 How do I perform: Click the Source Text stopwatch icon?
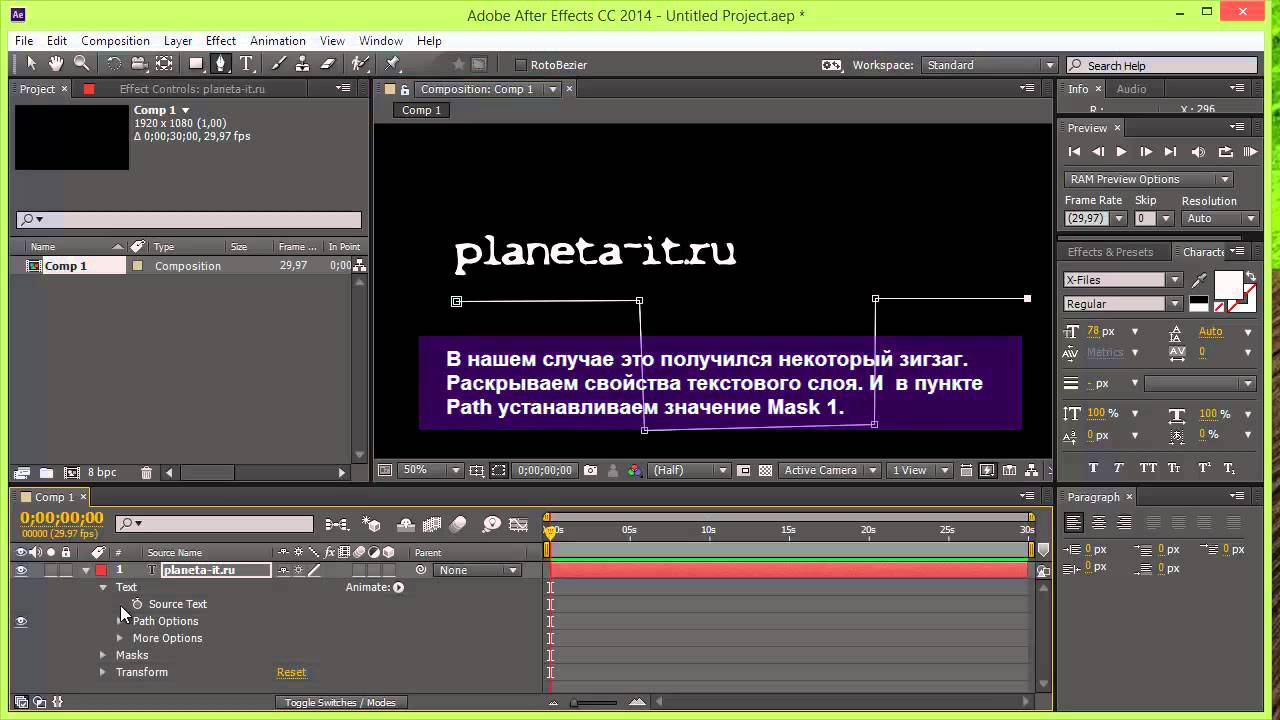point(137,604)
